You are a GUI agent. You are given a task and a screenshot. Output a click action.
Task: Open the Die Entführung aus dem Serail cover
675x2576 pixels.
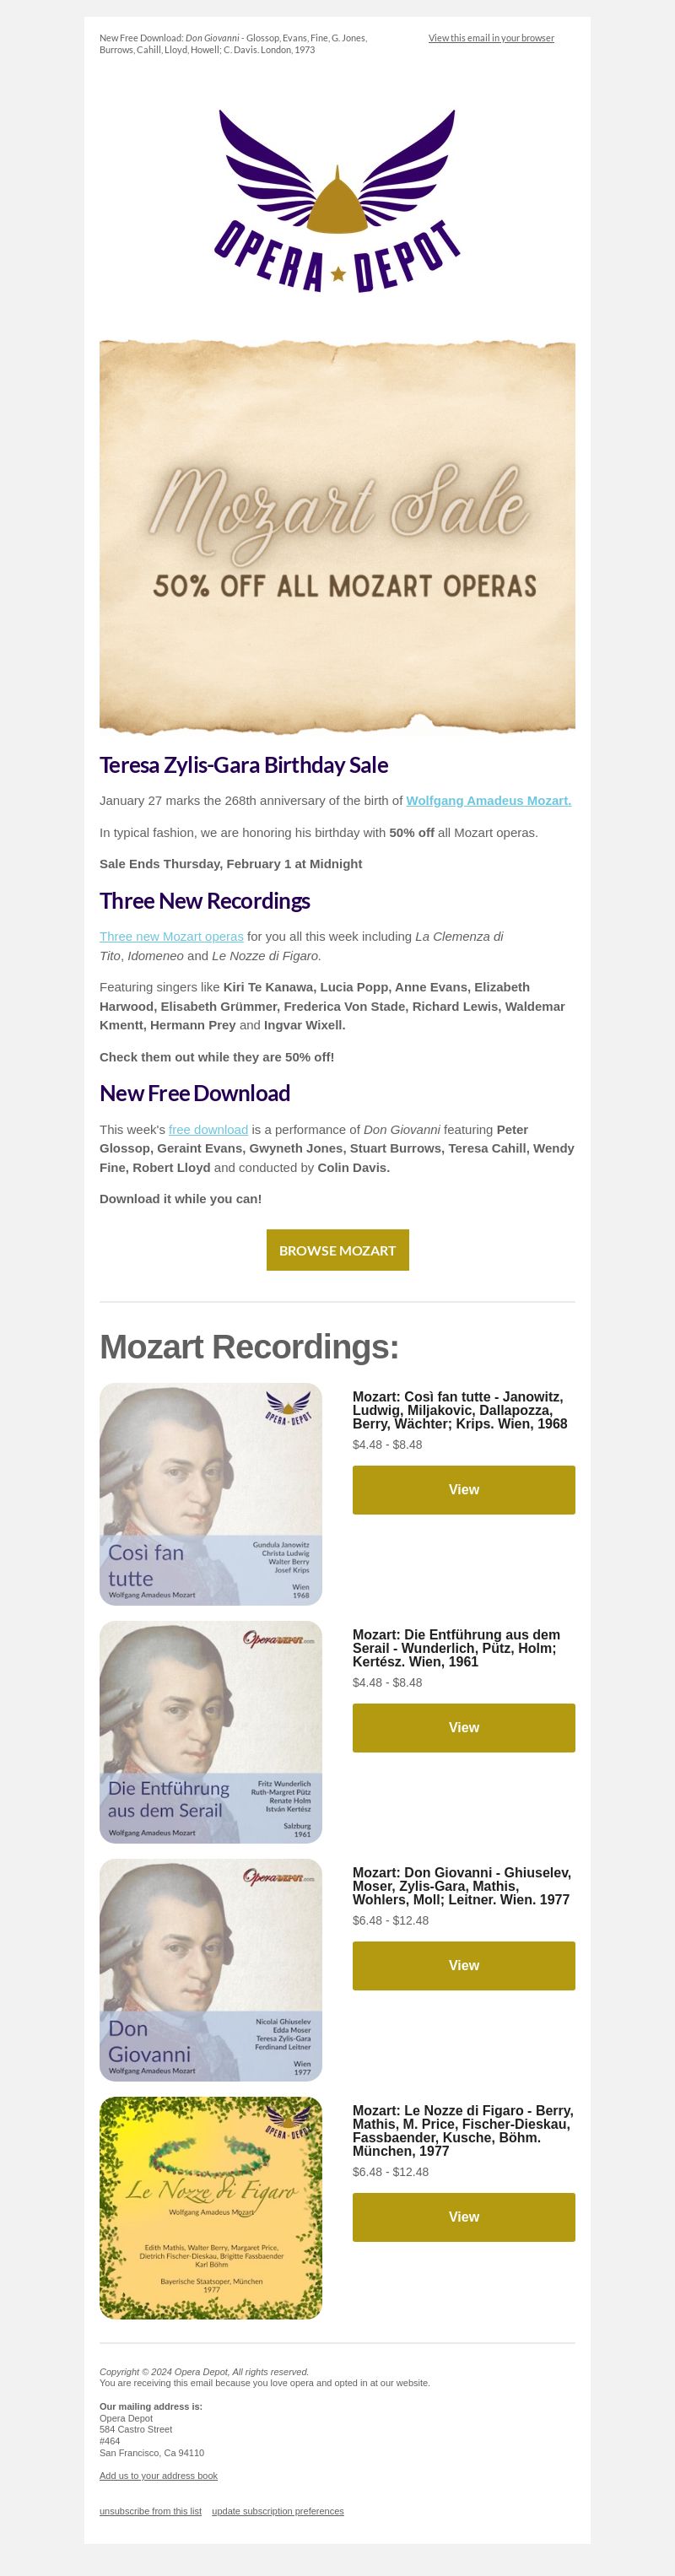[210, 1732]
